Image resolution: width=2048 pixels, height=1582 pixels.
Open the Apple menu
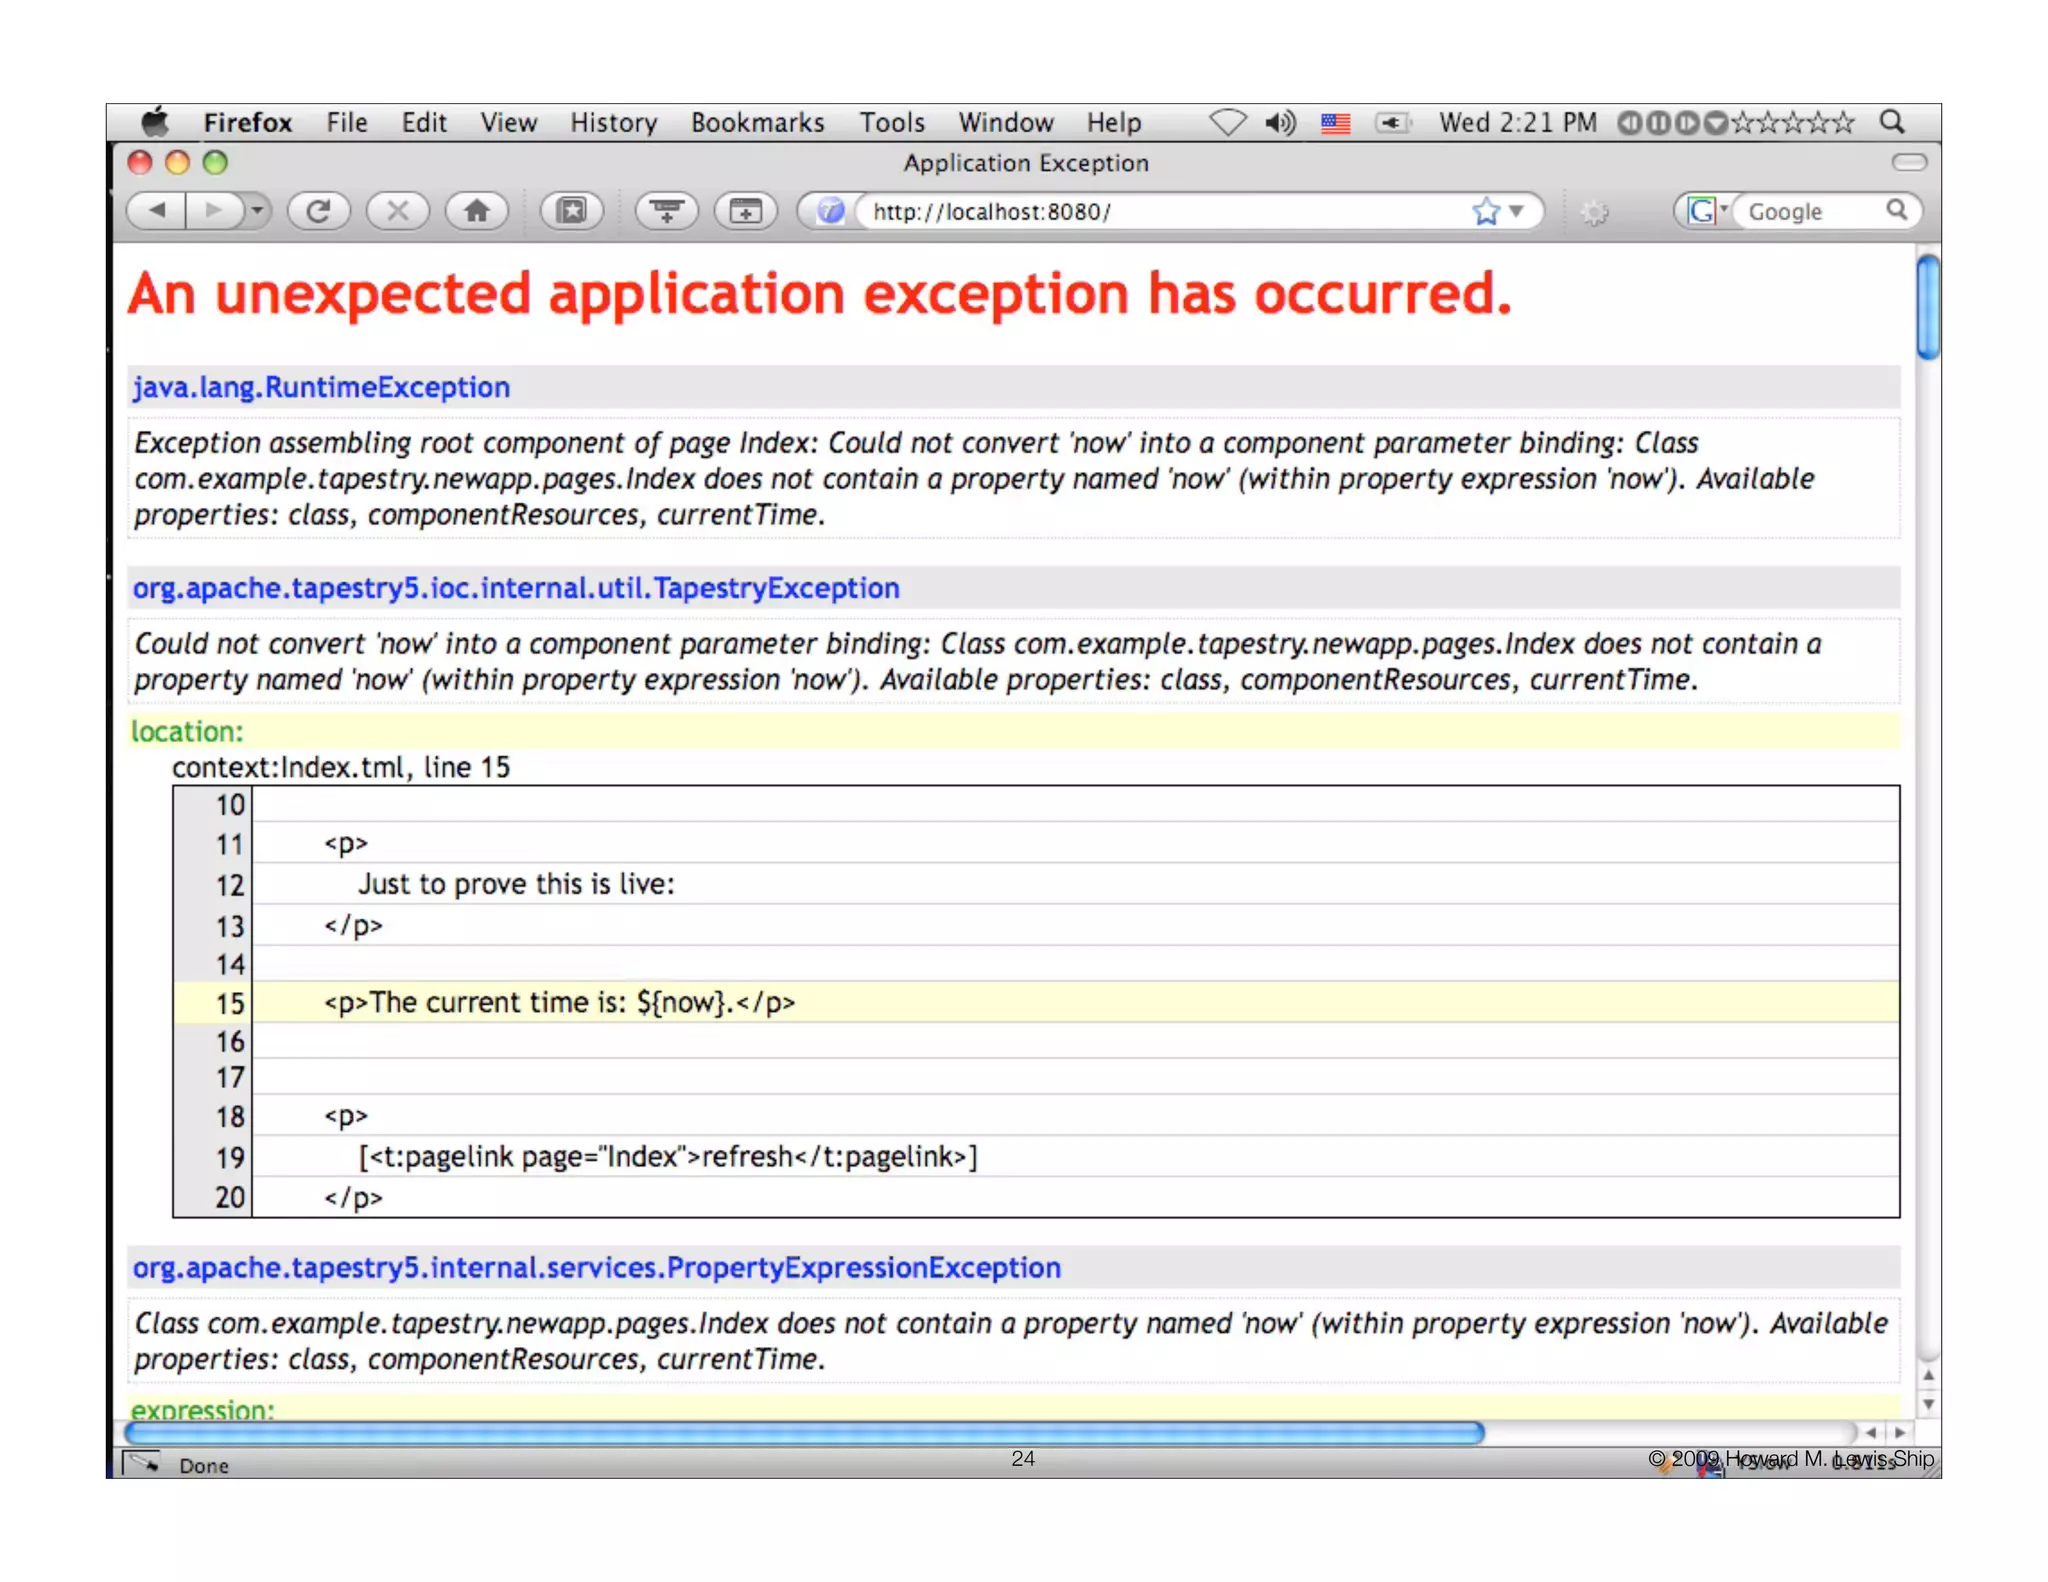click(155, 122)
